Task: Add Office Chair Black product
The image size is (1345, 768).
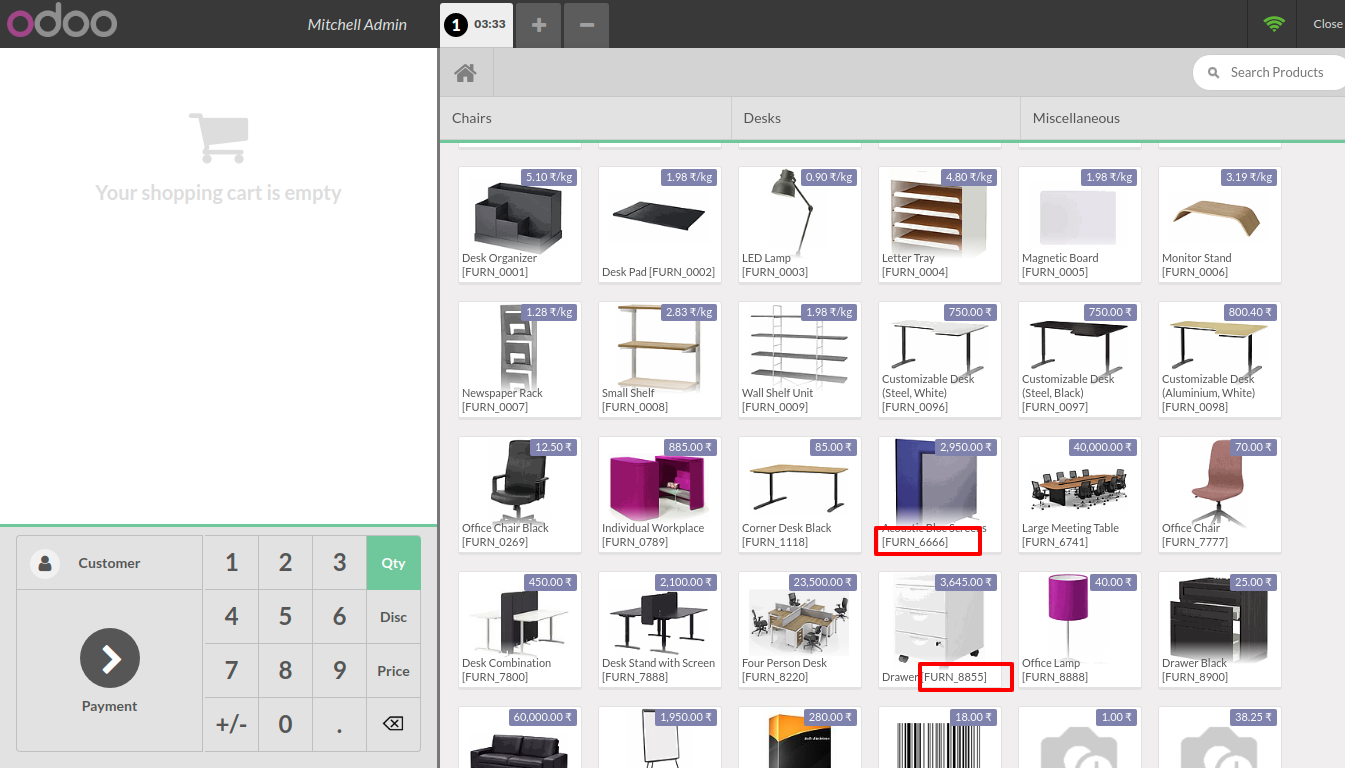Action: point(520,495)
